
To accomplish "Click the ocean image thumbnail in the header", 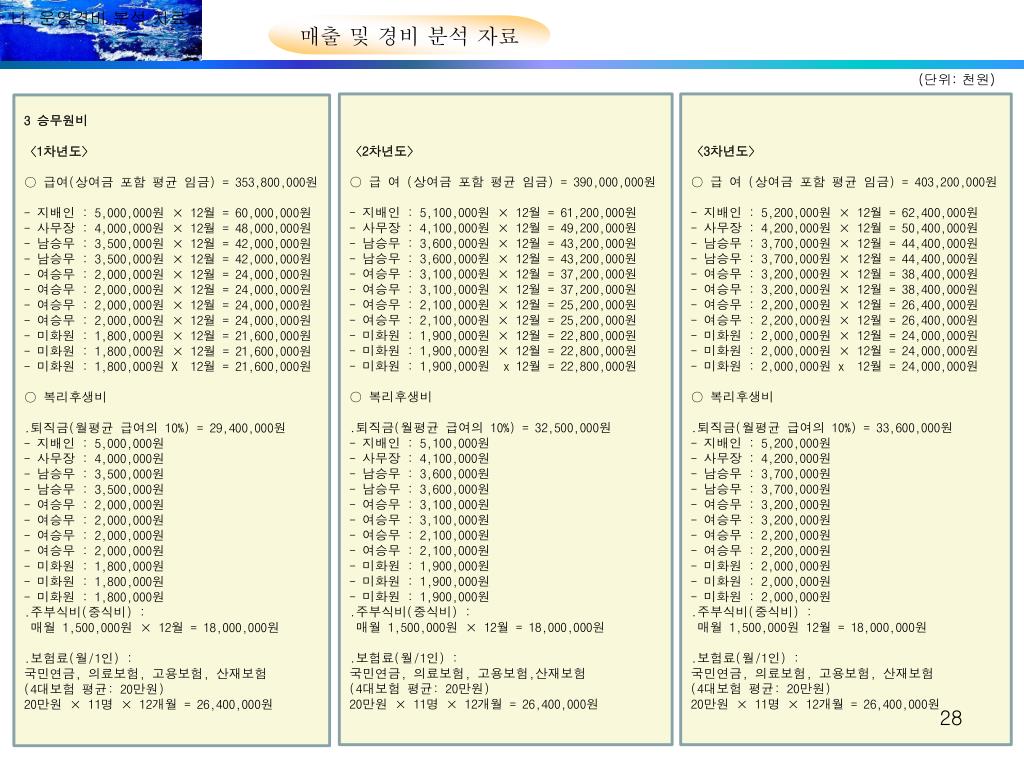I will click(x=101, y=30).
